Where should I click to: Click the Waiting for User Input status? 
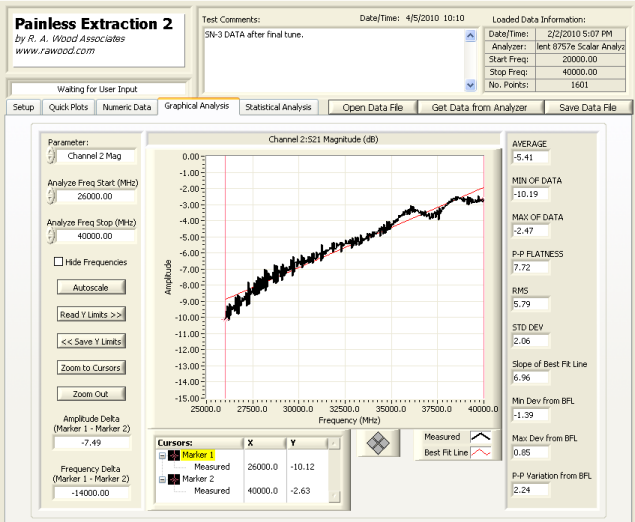tap(97, 89)
